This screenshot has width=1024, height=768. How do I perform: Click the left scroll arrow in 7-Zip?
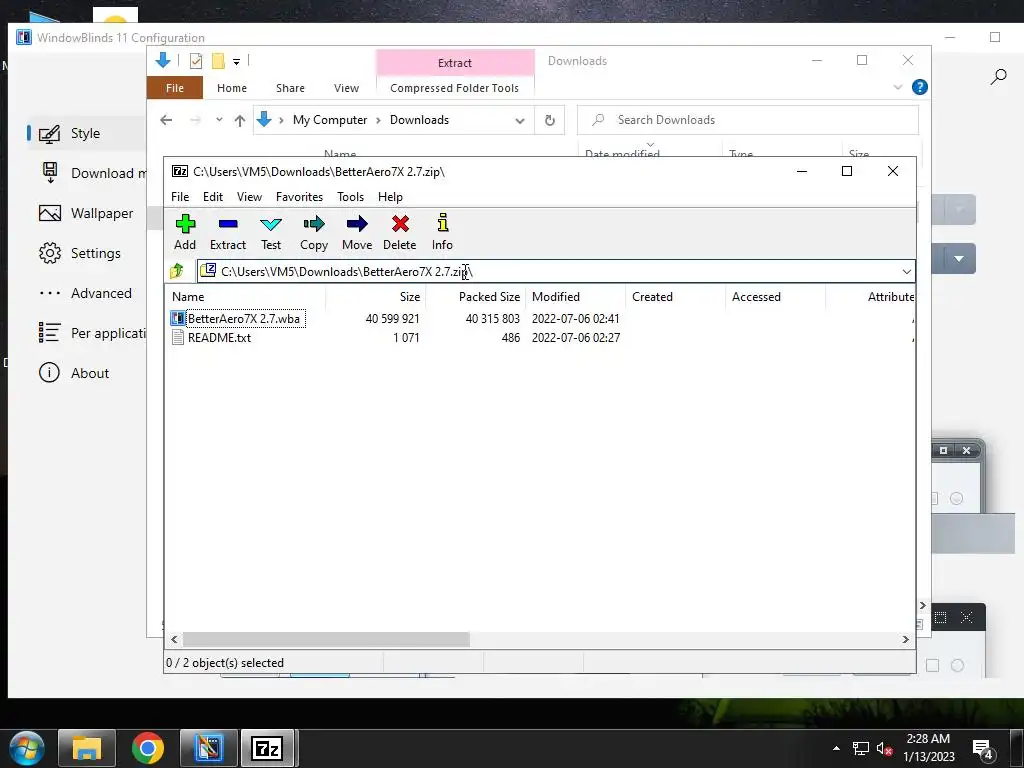click(x=174, y=639)
